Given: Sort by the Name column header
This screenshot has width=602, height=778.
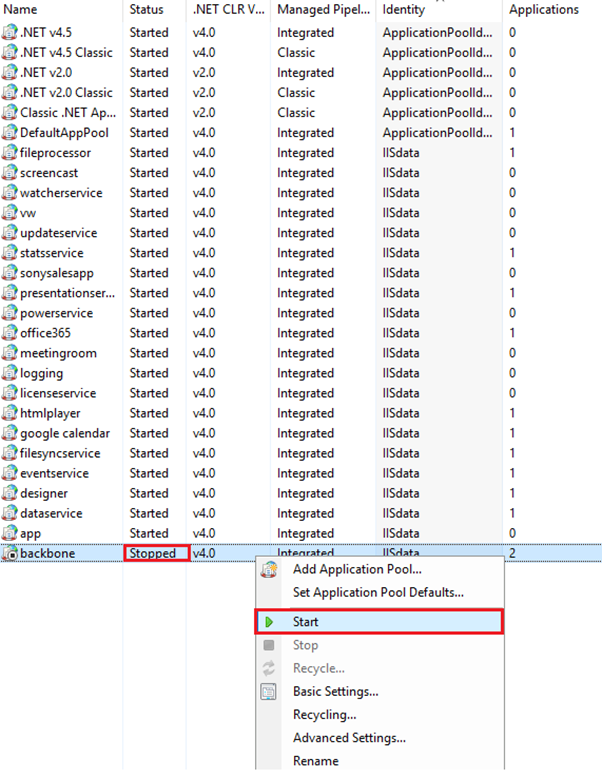Looking at the screenshot, I should click(21, 9).
